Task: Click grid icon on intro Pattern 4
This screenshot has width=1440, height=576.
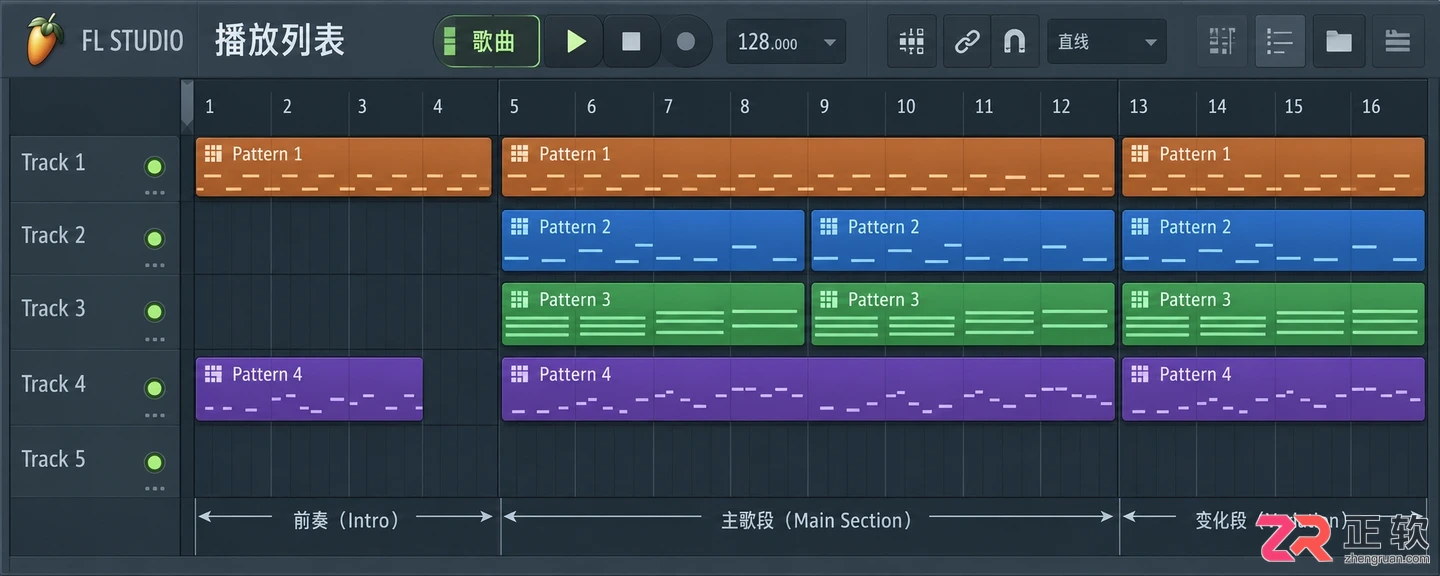Action: [x=213, y=374]
